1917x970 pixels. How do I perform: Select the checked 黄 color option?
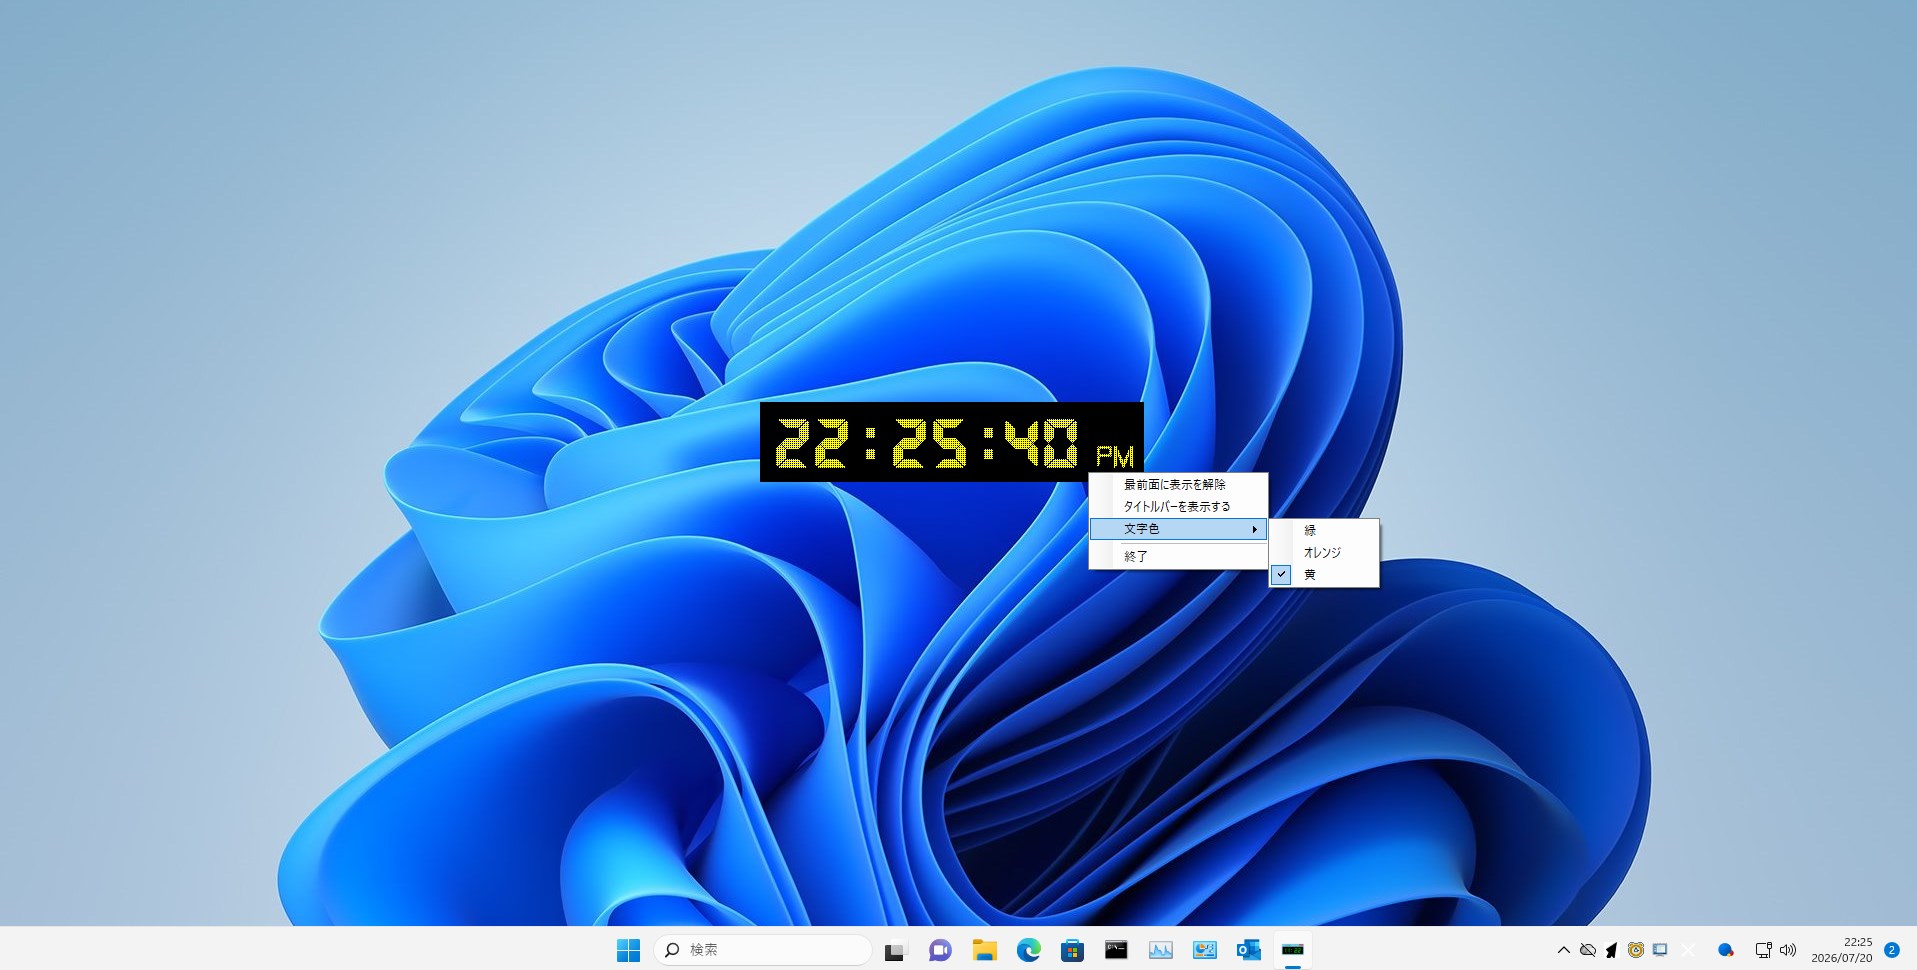tap(1324, 574)
